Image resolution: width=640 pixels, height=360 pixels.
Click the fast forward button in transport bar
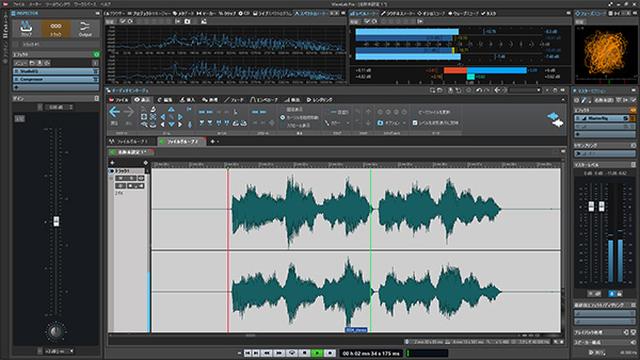[x=279, y=353]
